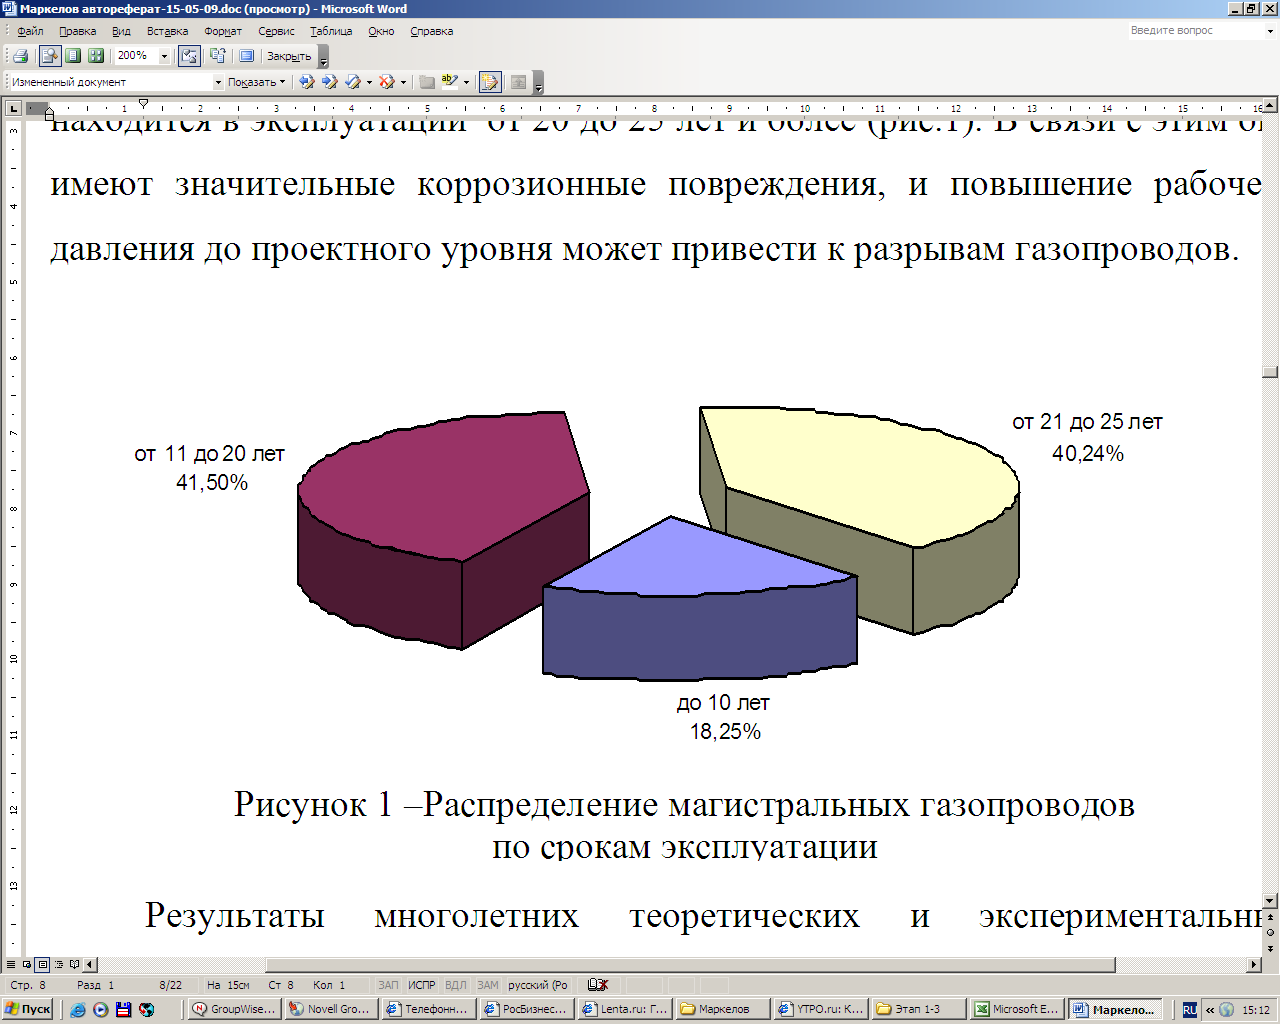The image size is (1280, 1024).
Task: Switch to Print Layout view button
Action: coord(42,965)
